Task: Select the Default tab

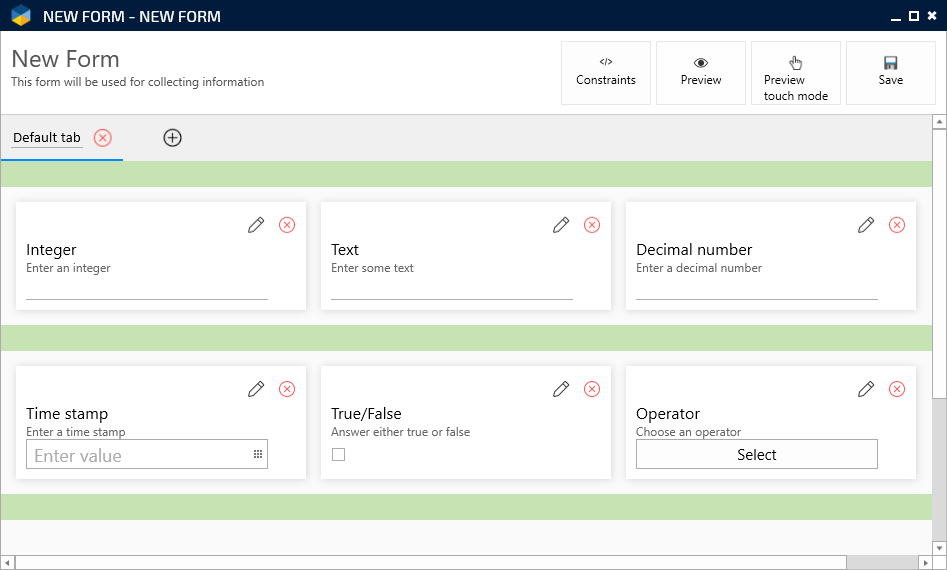Action: click(47, 138)
